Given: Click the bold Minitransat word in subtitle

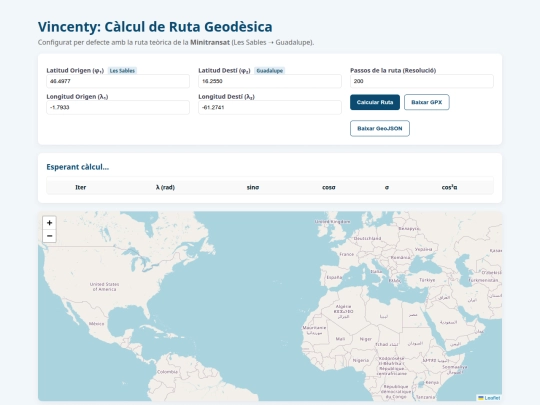Looking at the screenshot, I should pyautogui.click(x=210, y=42).
